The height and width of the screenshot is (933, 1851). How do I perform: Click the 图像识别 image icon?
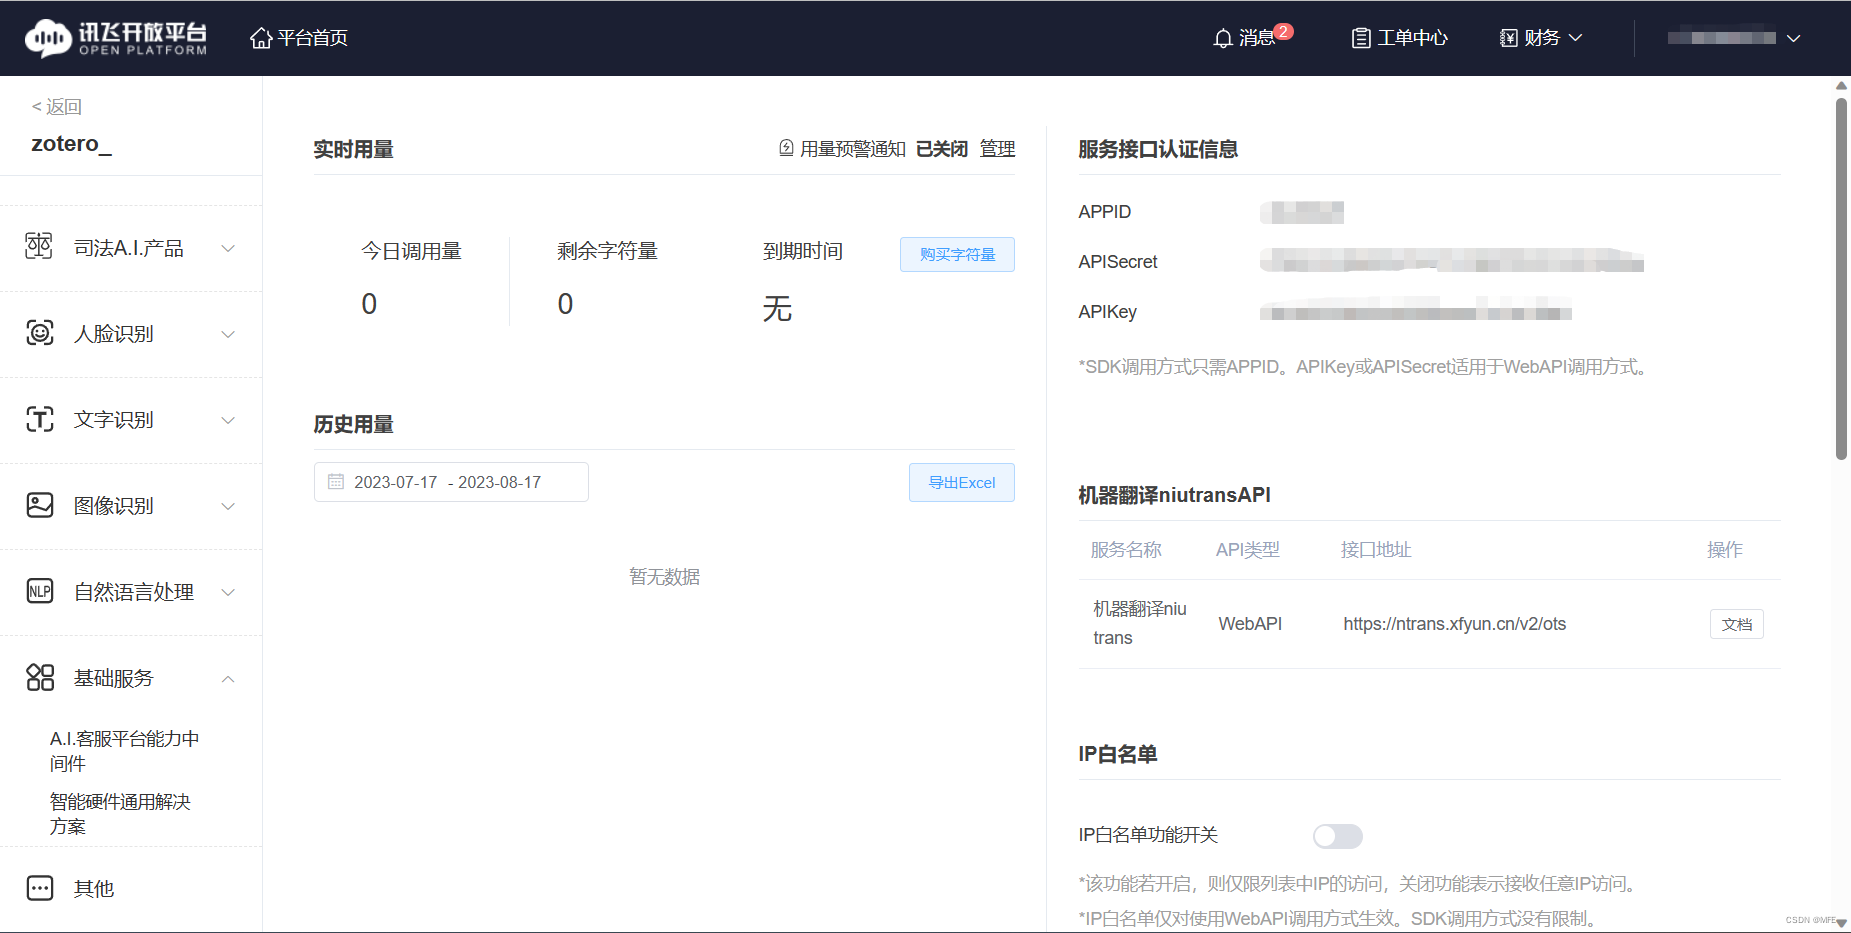tap(40, 505)
